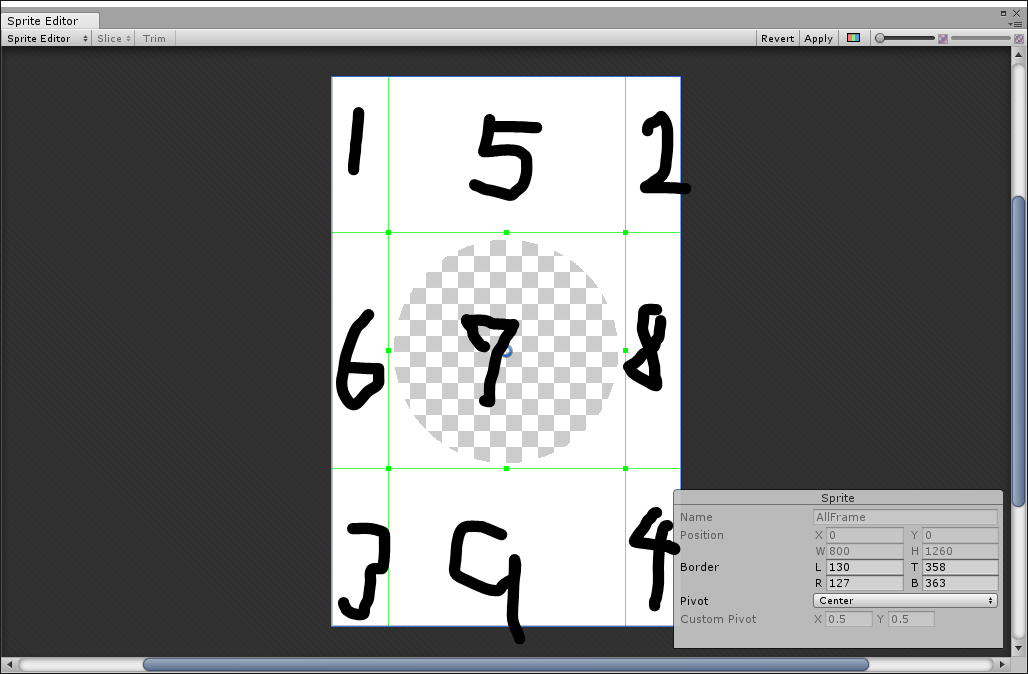Open the Sprite Editor window options menu icon

[x=1017, y=24]
